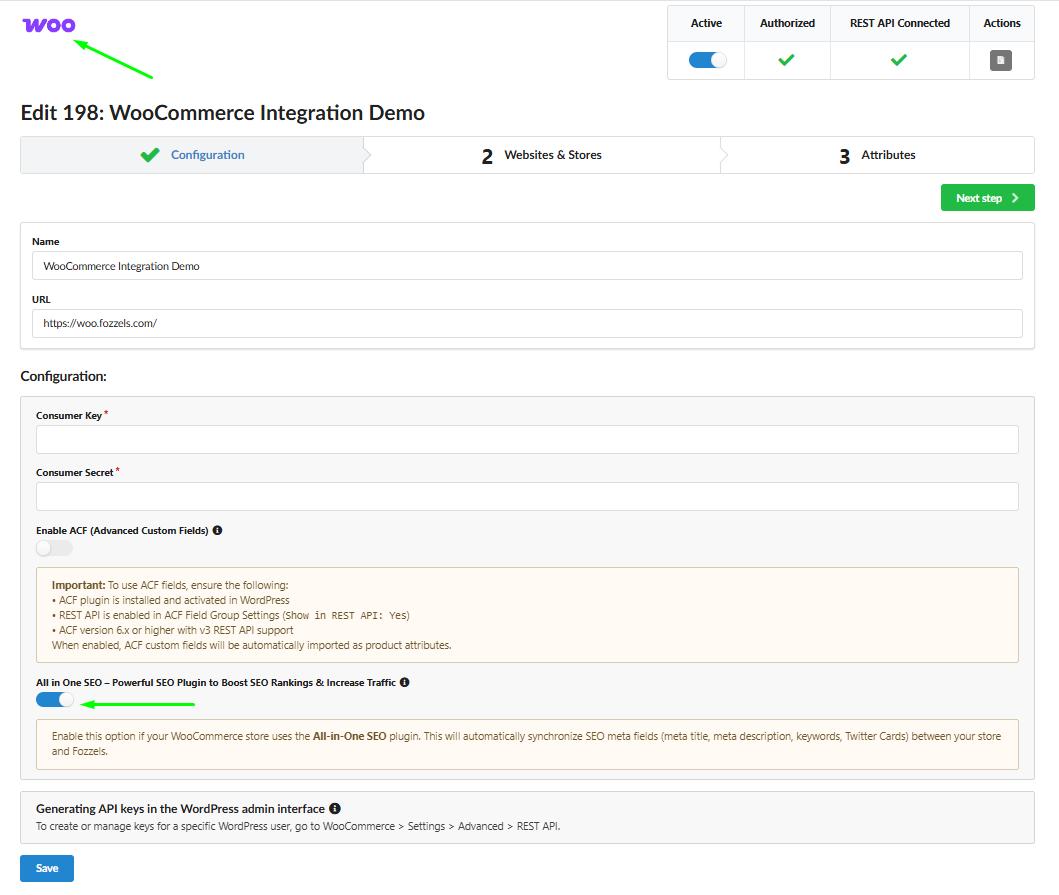Click the Configuration: section heading
This screenshot has width=1059, height=895.
(x=63, y=376)
